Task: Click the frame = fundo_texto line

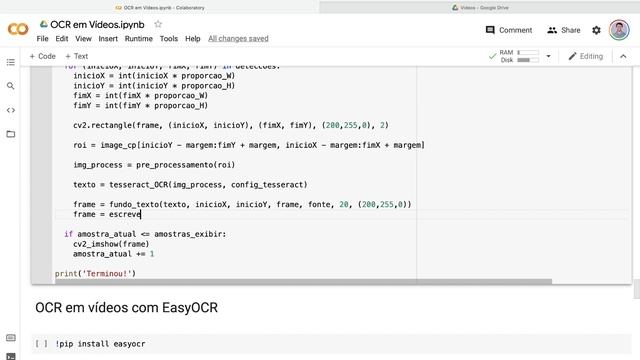Action: (x=242, y=204)
